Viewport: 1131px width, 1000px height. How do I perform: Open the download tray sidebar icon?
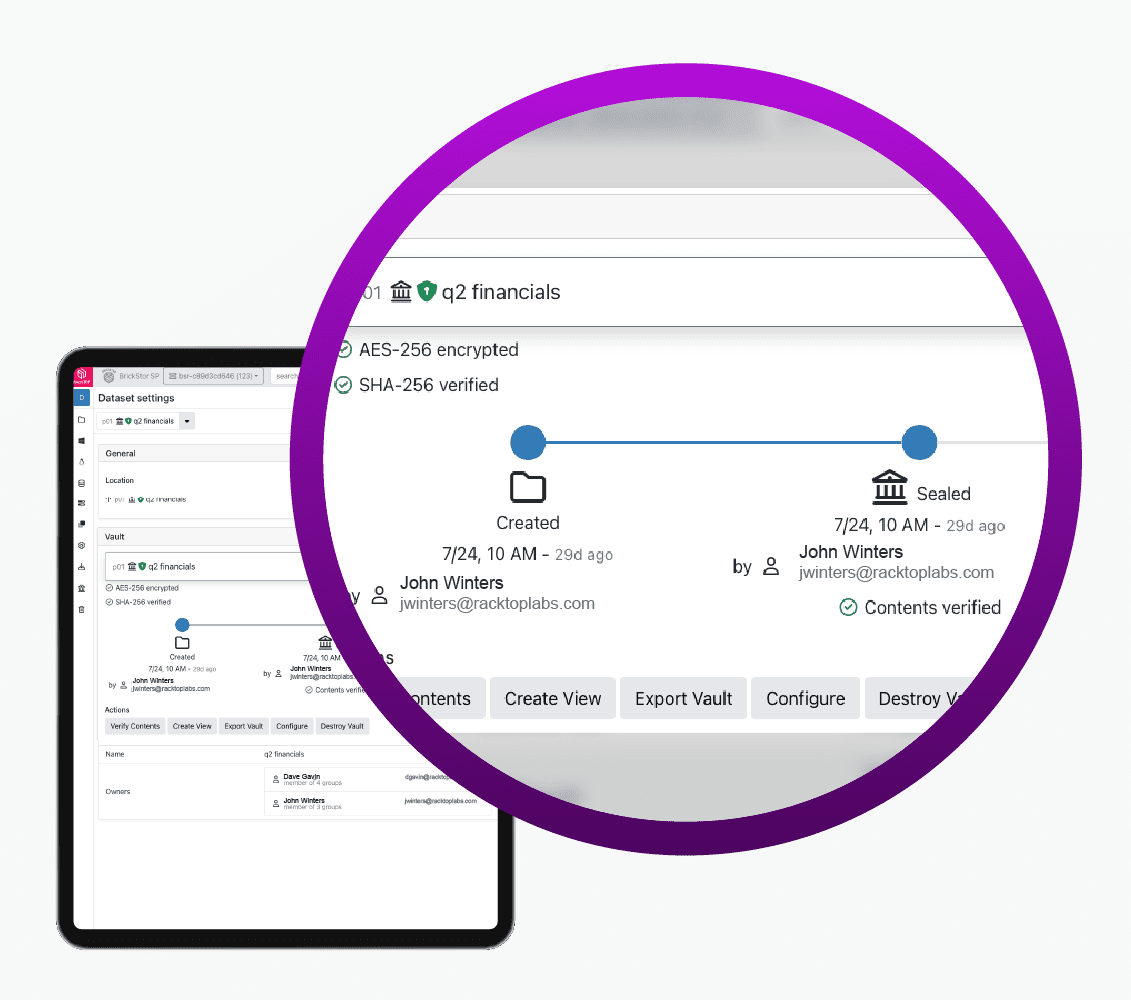coord(82,567)
